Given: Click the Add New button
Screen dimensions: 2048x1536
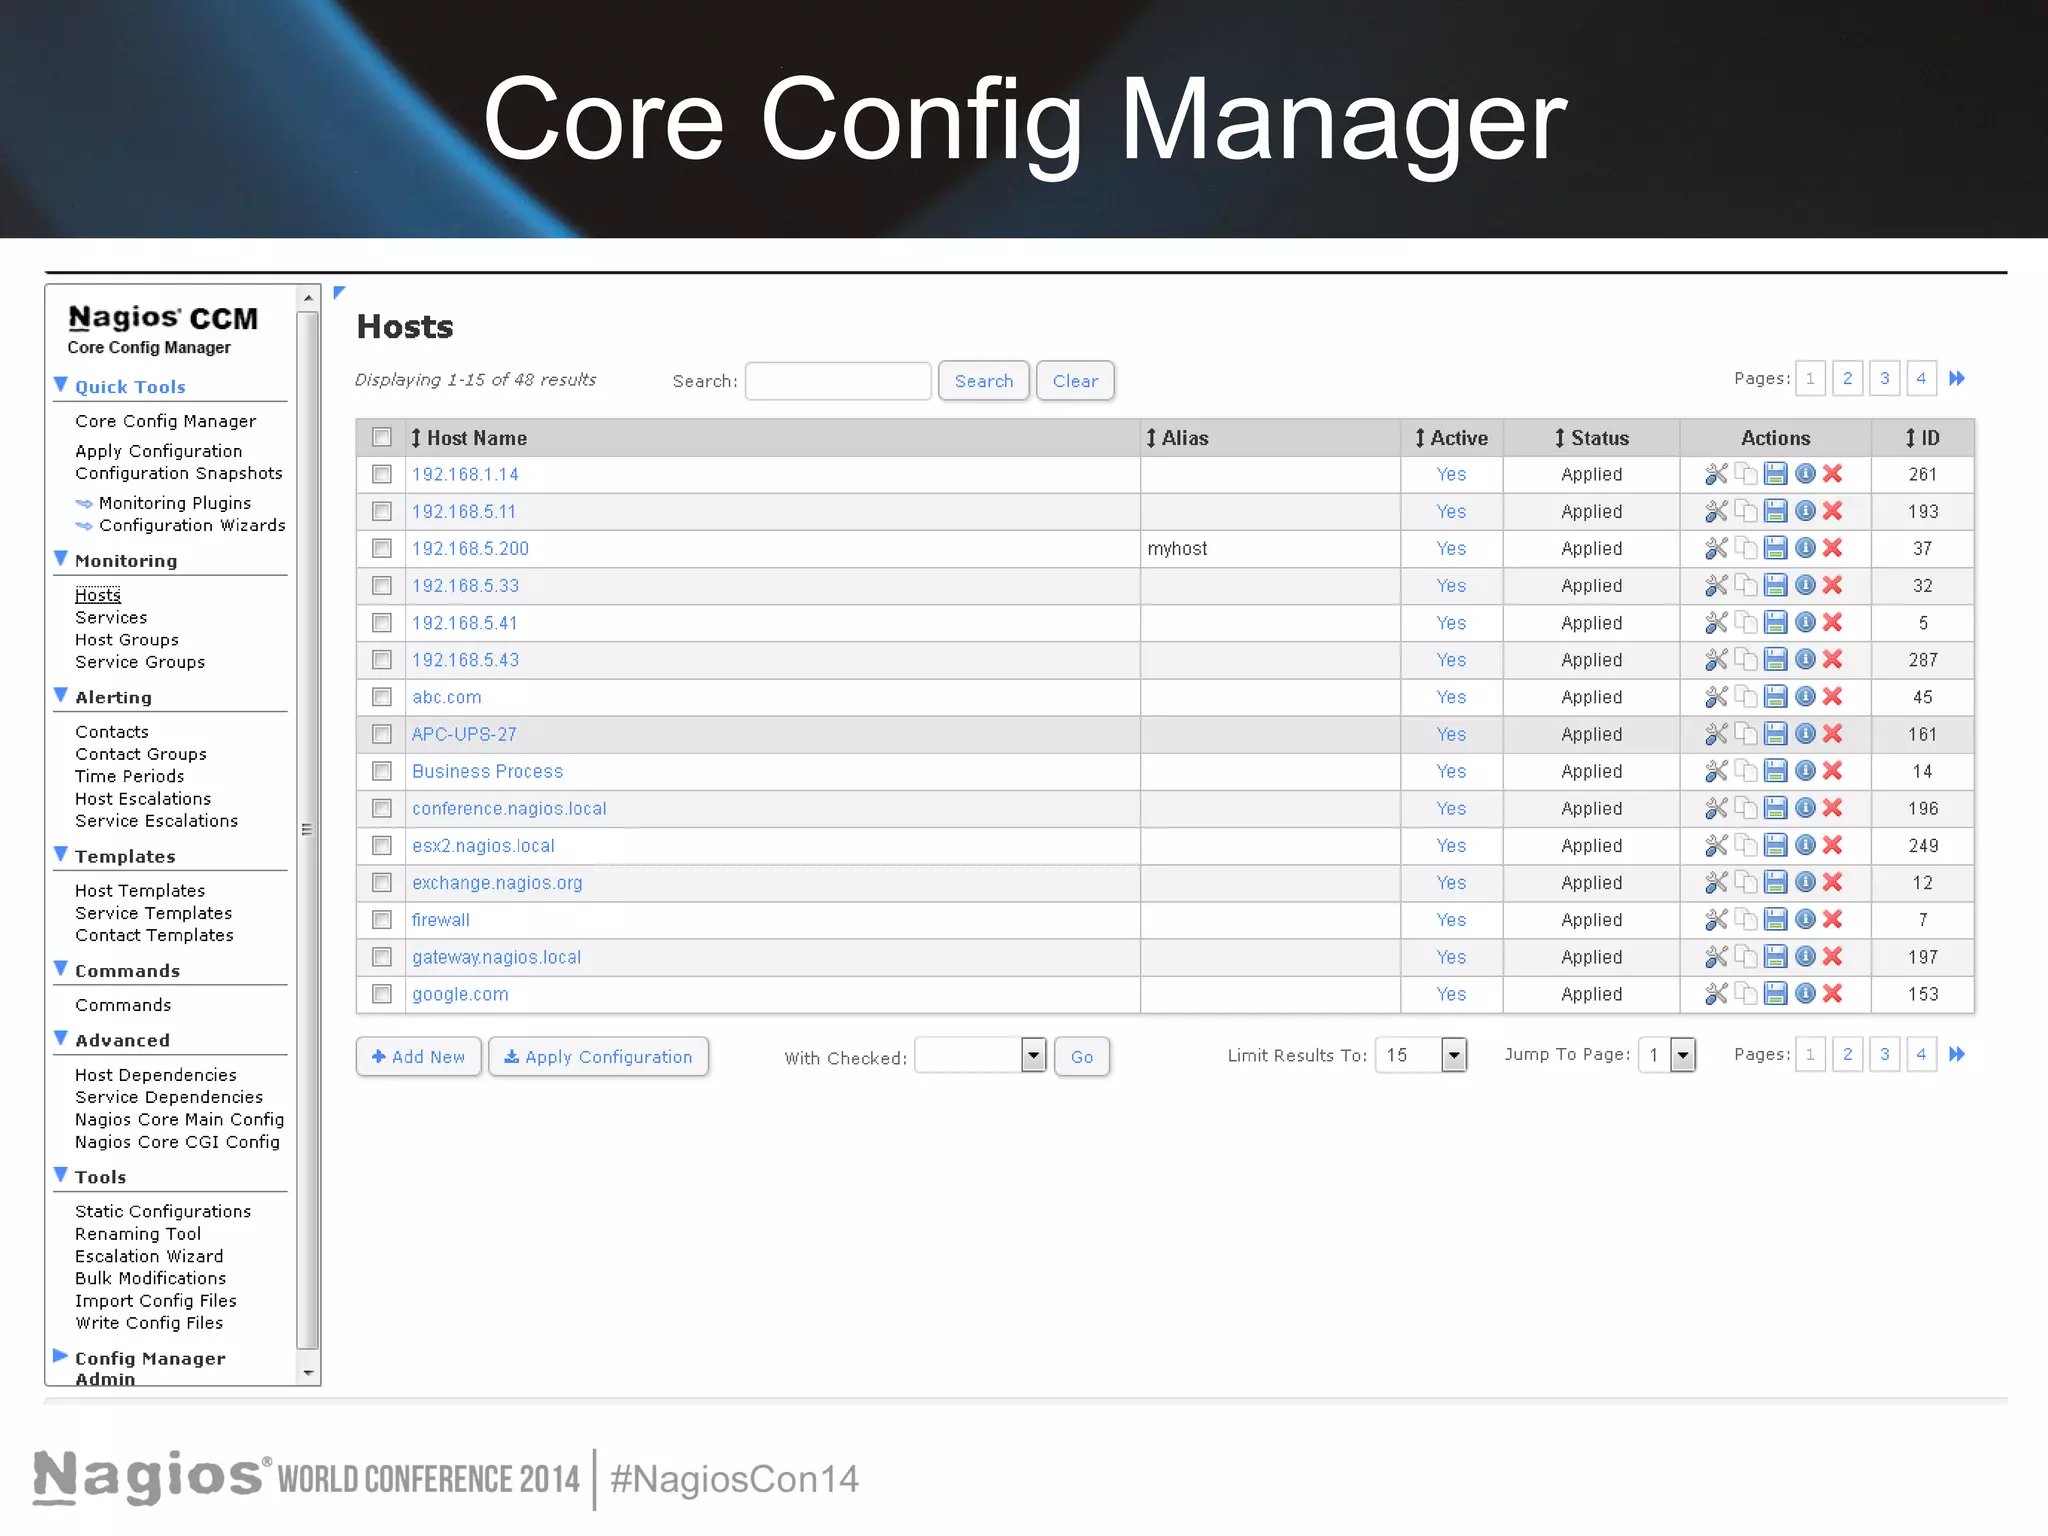Looking at the screenshot, I should pos(419,1057).
